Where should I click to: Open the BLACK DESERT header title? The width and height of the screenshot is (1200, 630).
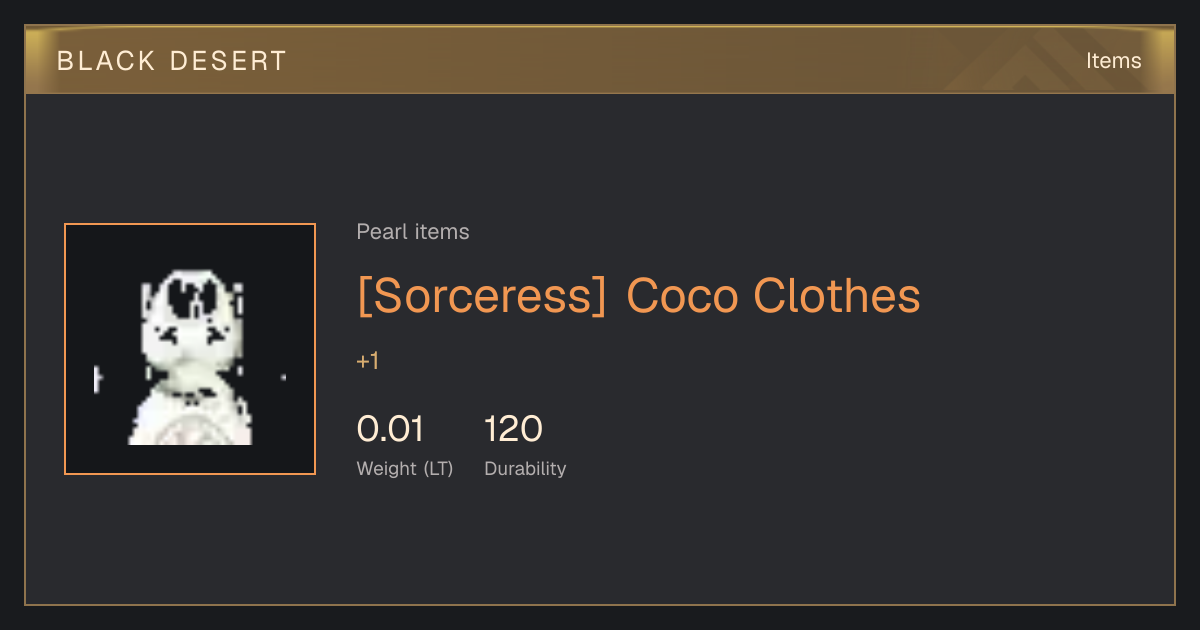[x=172, y=61]
